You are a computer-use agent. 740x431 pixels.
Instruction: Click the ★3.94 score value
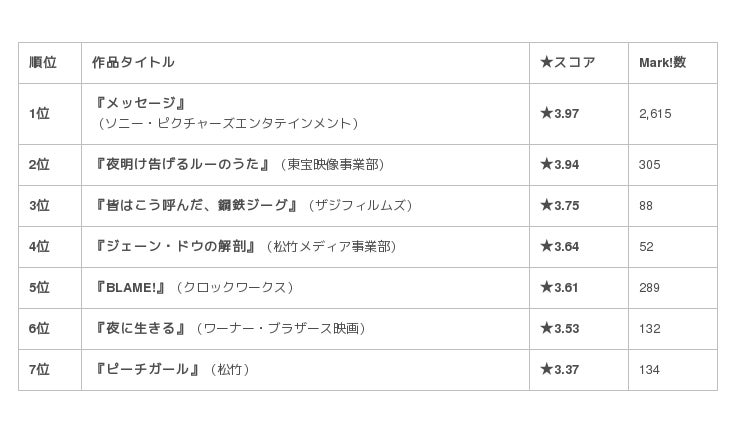tap(559, 164)
